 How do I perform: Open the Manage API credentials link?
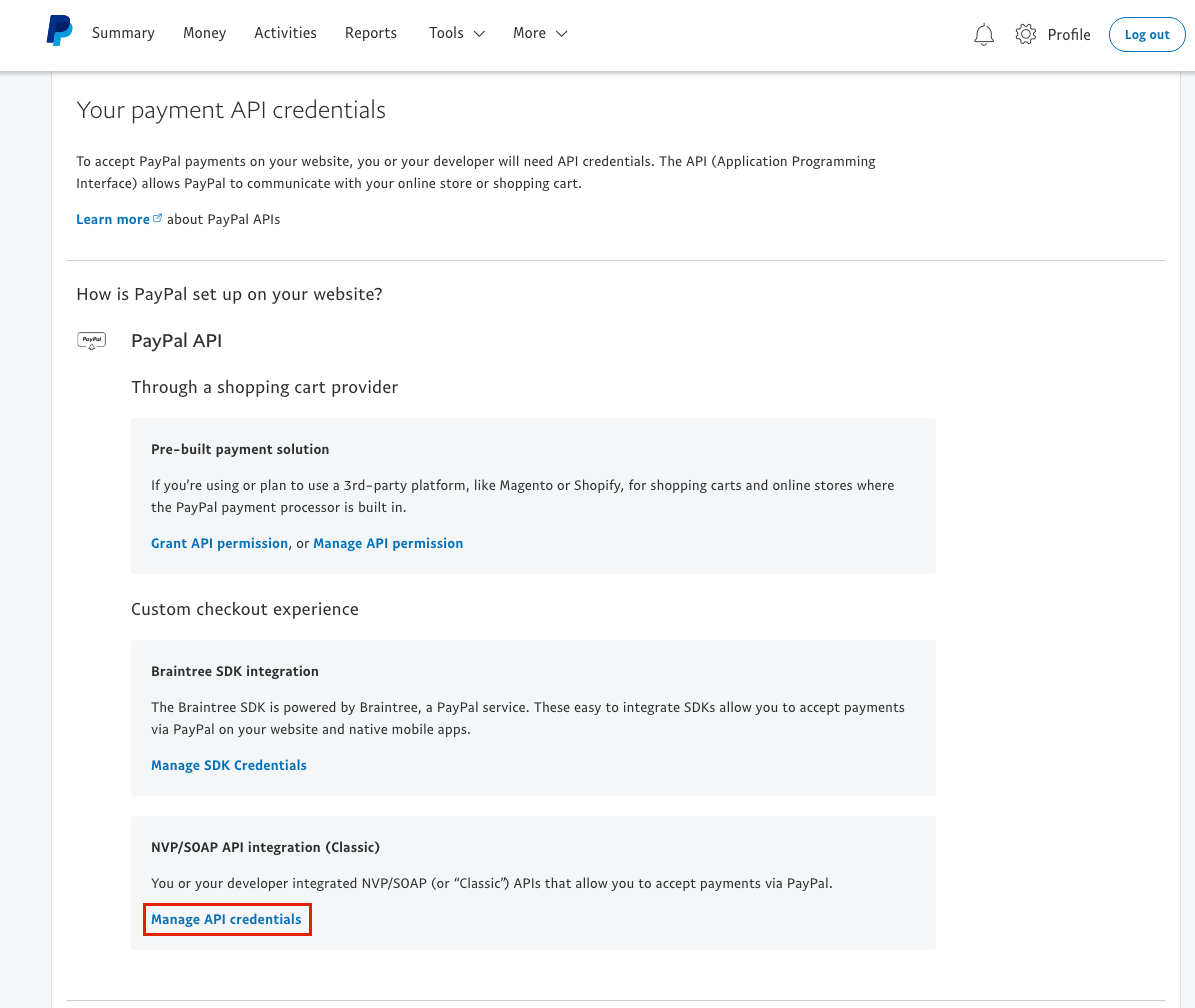tap(226, 919)
